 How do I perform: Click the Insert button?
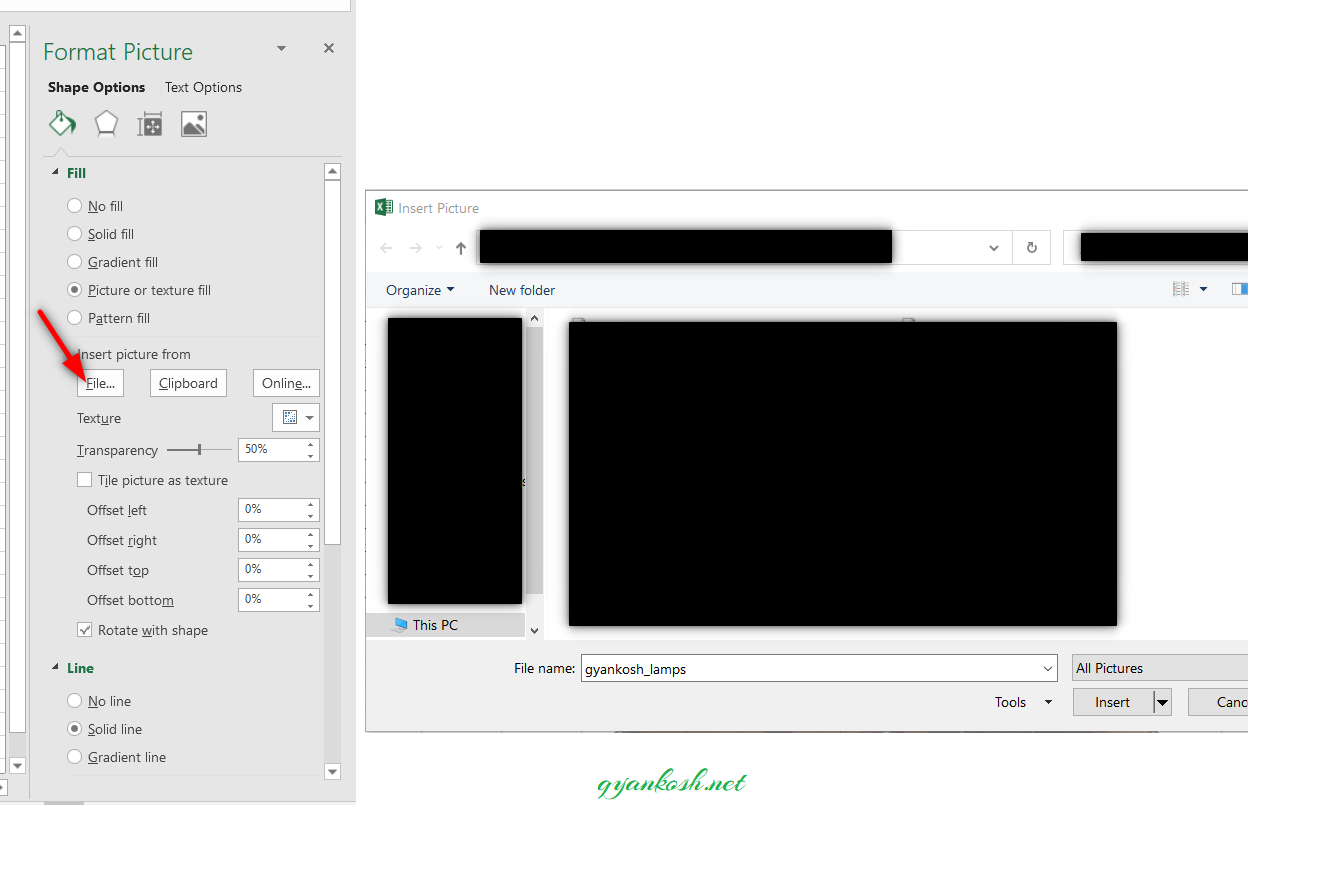[1112, 702]
